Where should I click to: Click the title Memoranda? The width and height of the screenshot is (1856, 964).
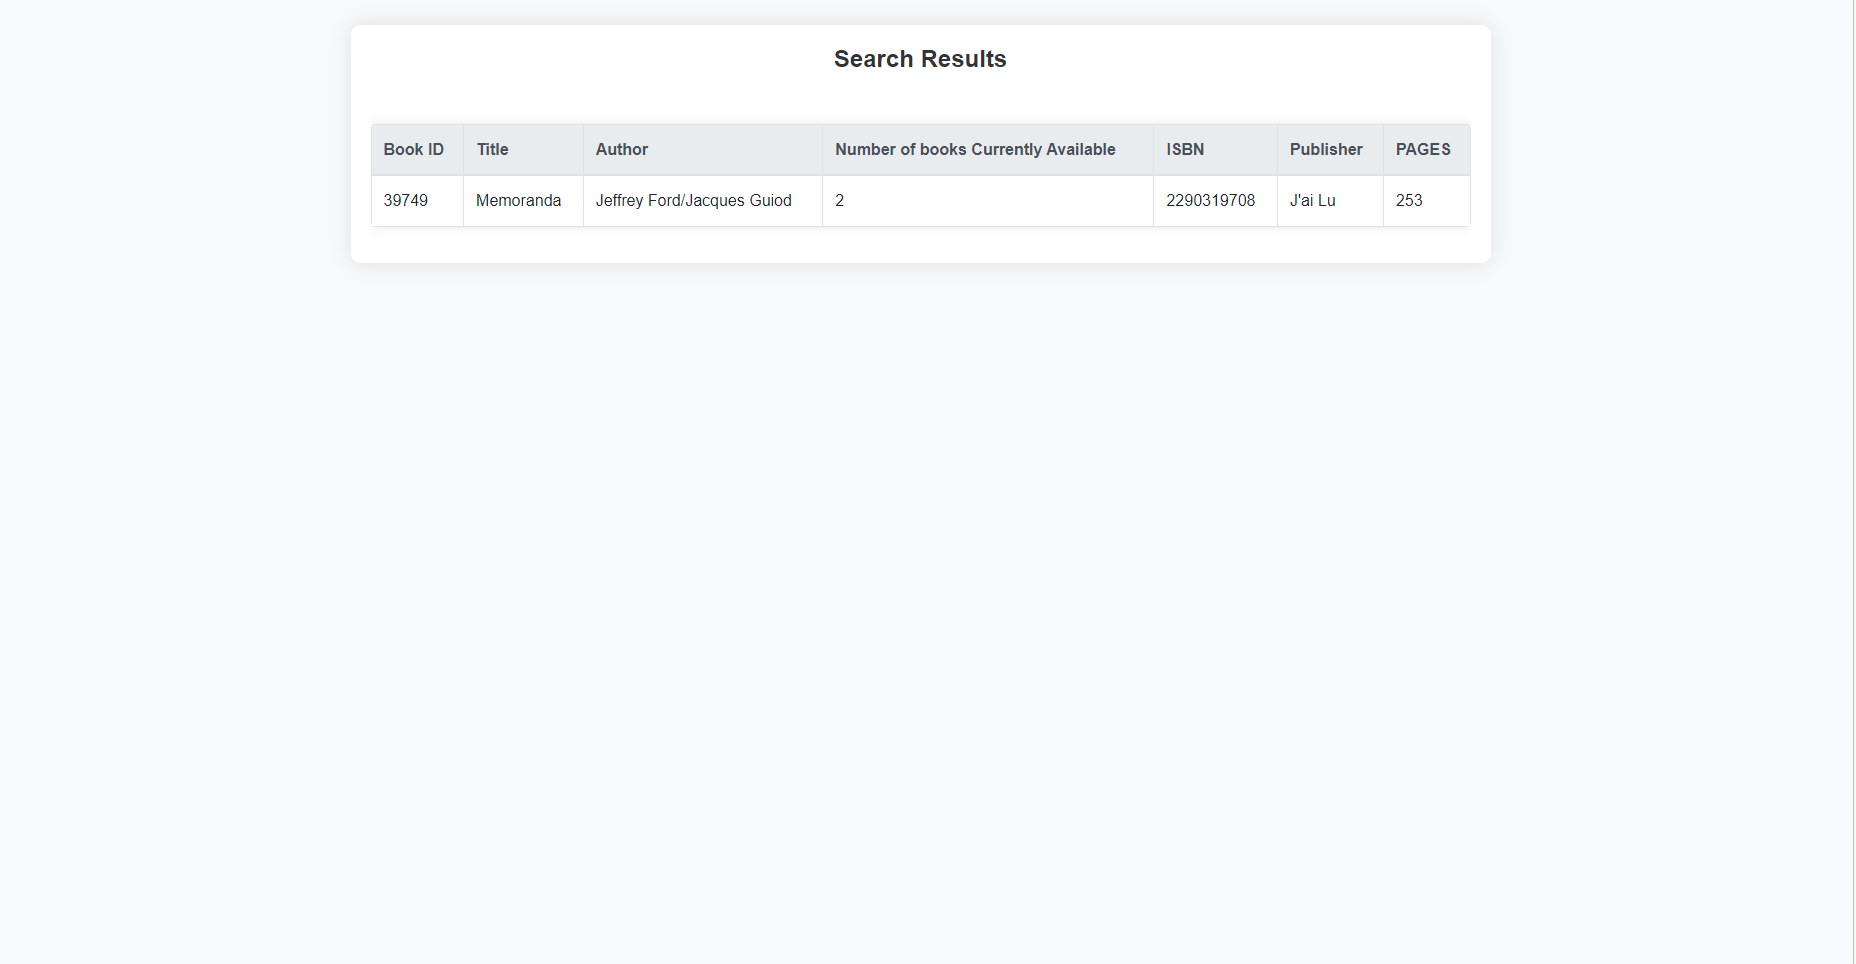pyautogui.click(x=518, y=200)
